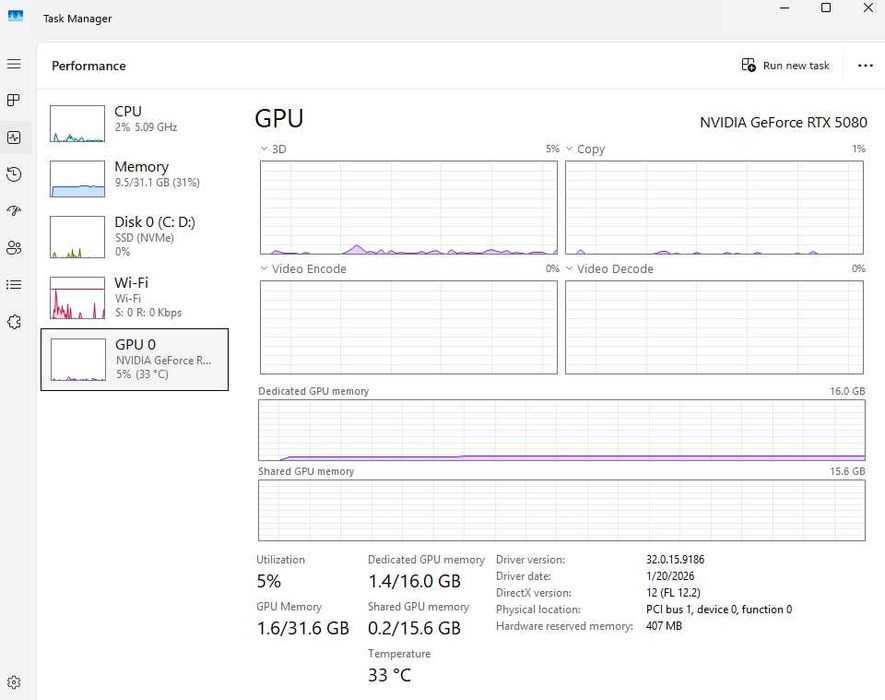Click the CPU usage mini graph
This screenshot has width=885, height=700.
pos(77,124)
